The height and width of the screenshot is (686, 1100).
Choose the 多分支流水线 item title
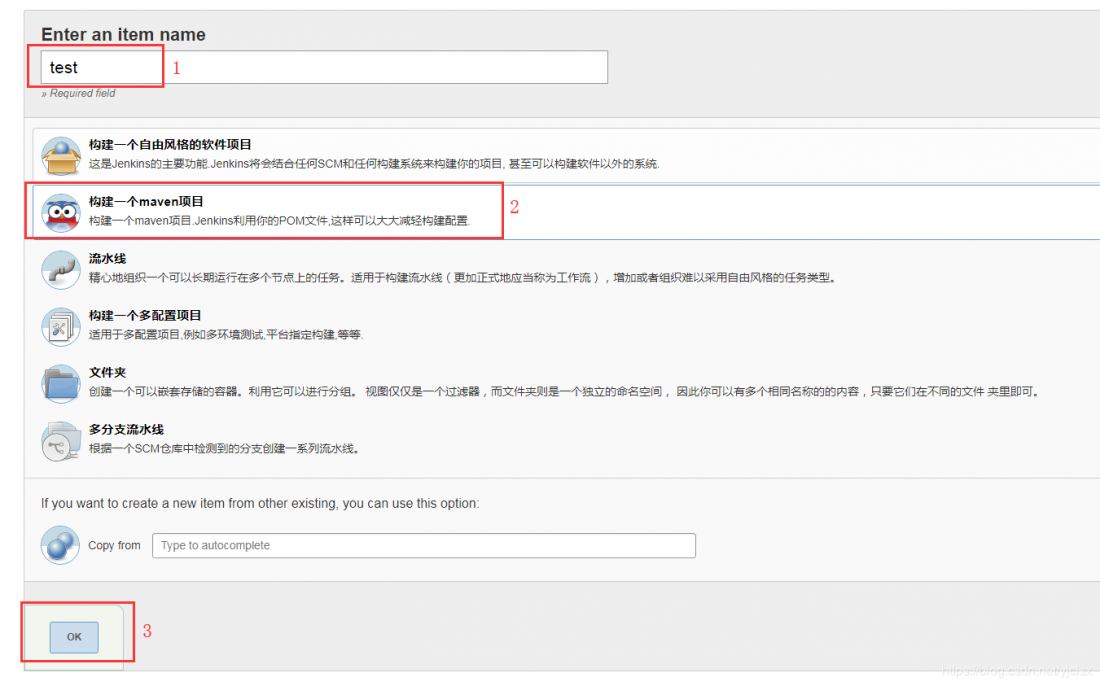(126, 429)
